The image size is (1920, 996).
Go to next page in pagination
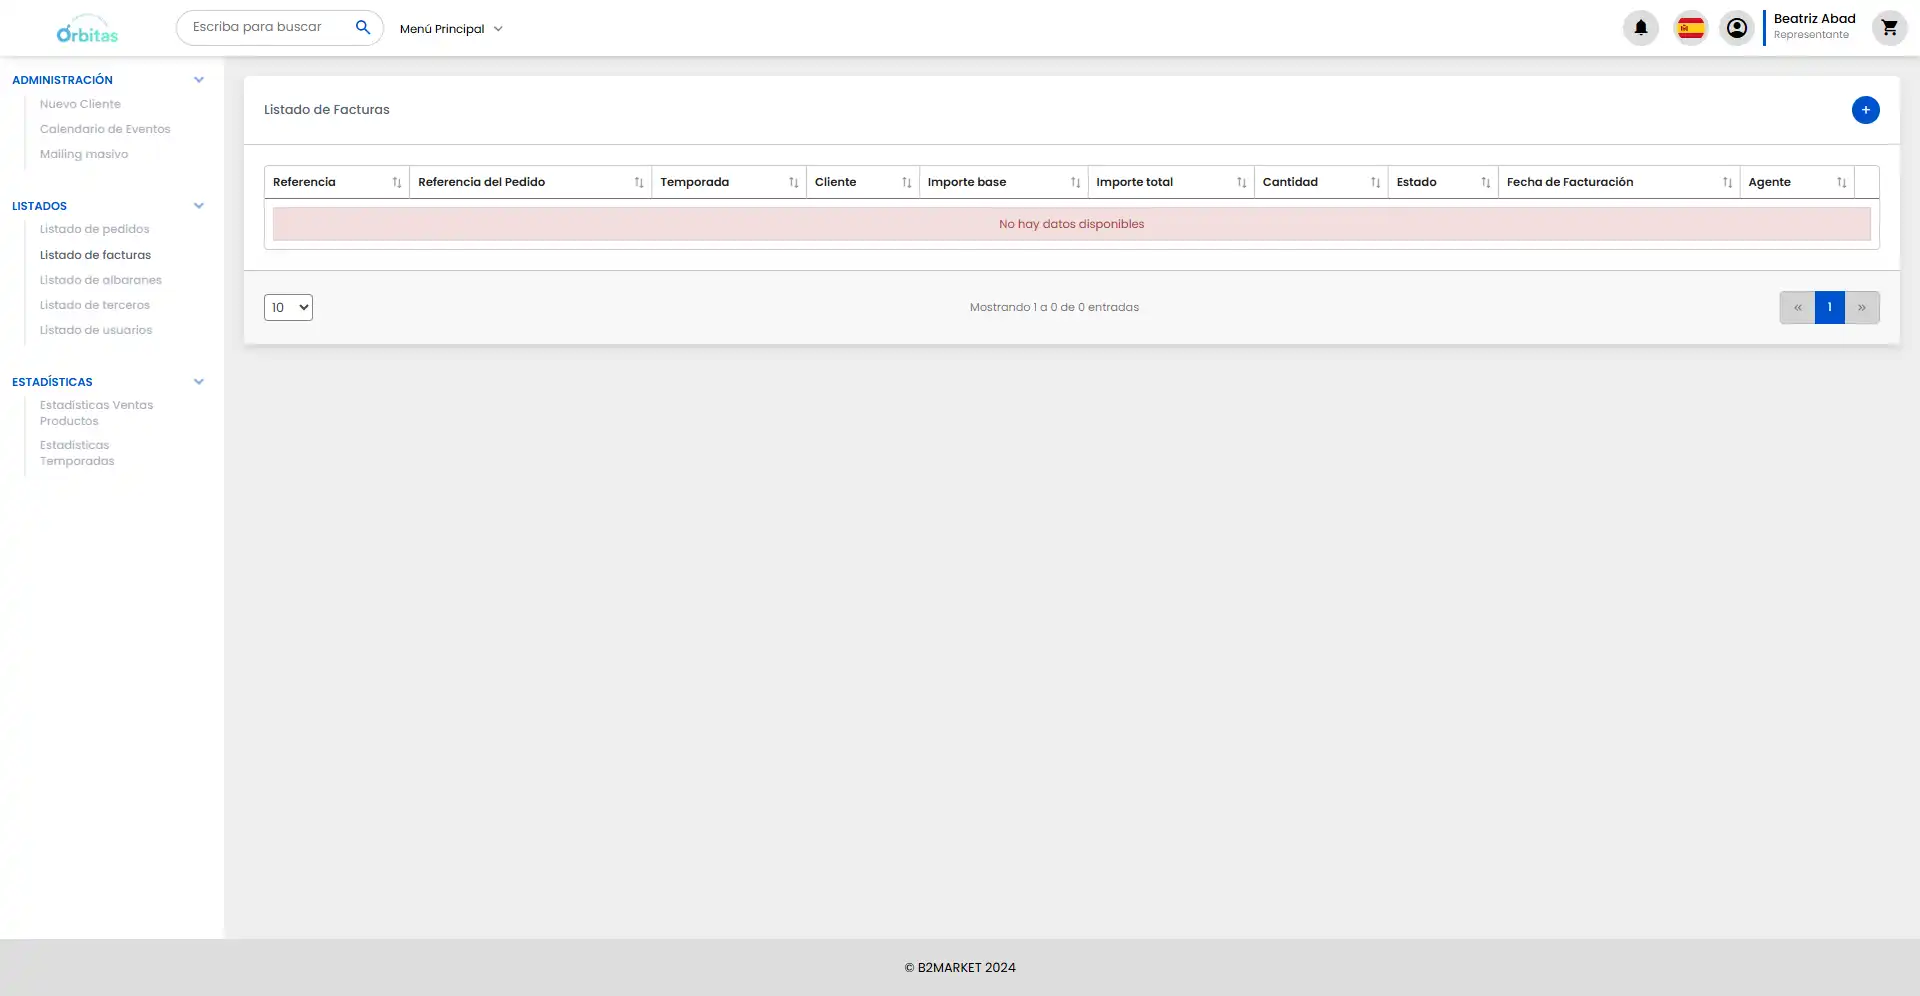coord(1861,307)
